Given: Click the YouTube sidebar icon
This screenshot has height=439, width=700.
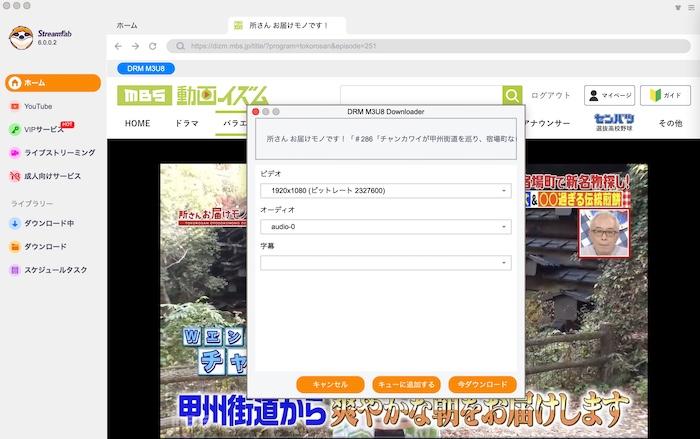Looking at the screenshot, I should [15, 106].
